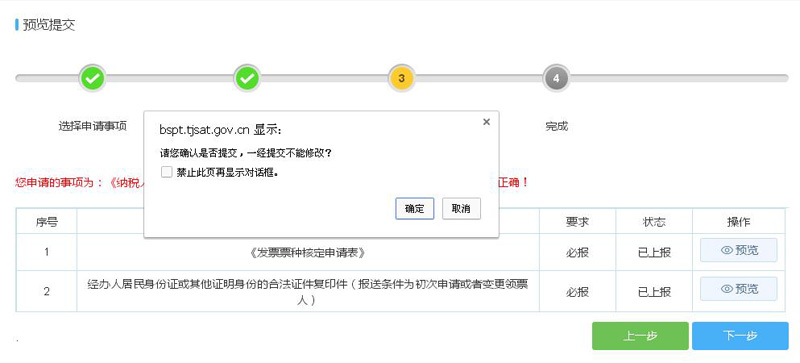The height and width of the screenshot is (363, 800).
Task: Click the second completed step checkmark
Action: coord(247,78)
